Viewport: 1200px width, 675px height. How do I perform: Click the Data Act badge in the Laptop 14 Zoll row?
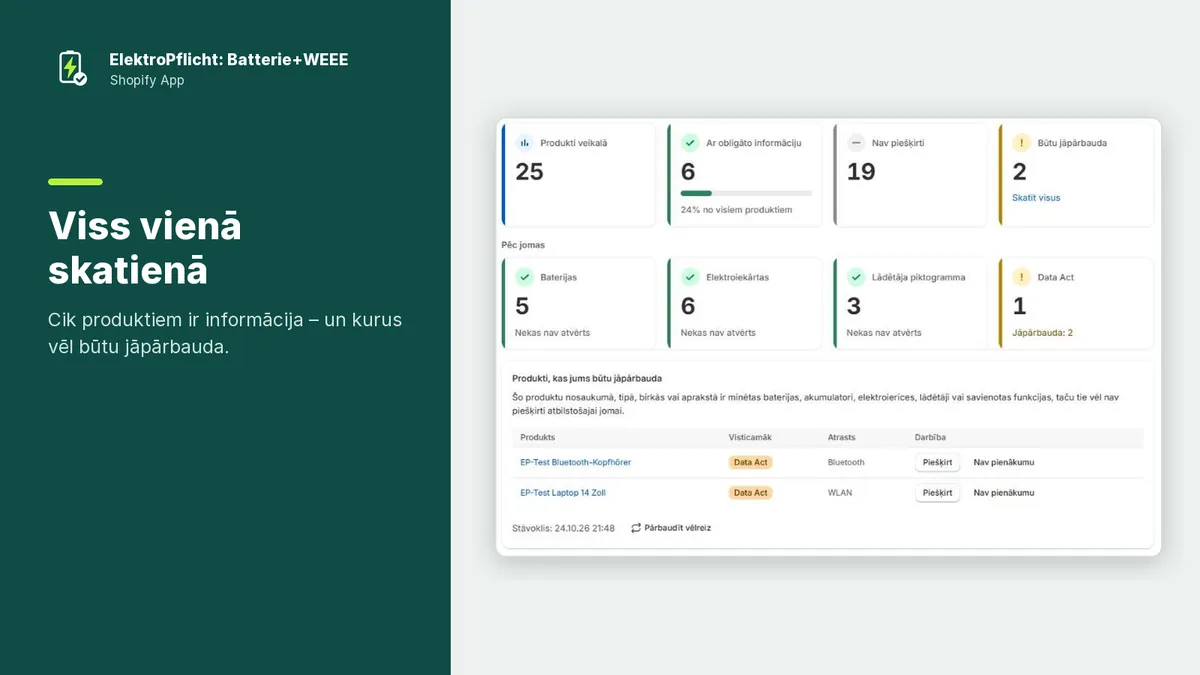(x=750, y=492)
